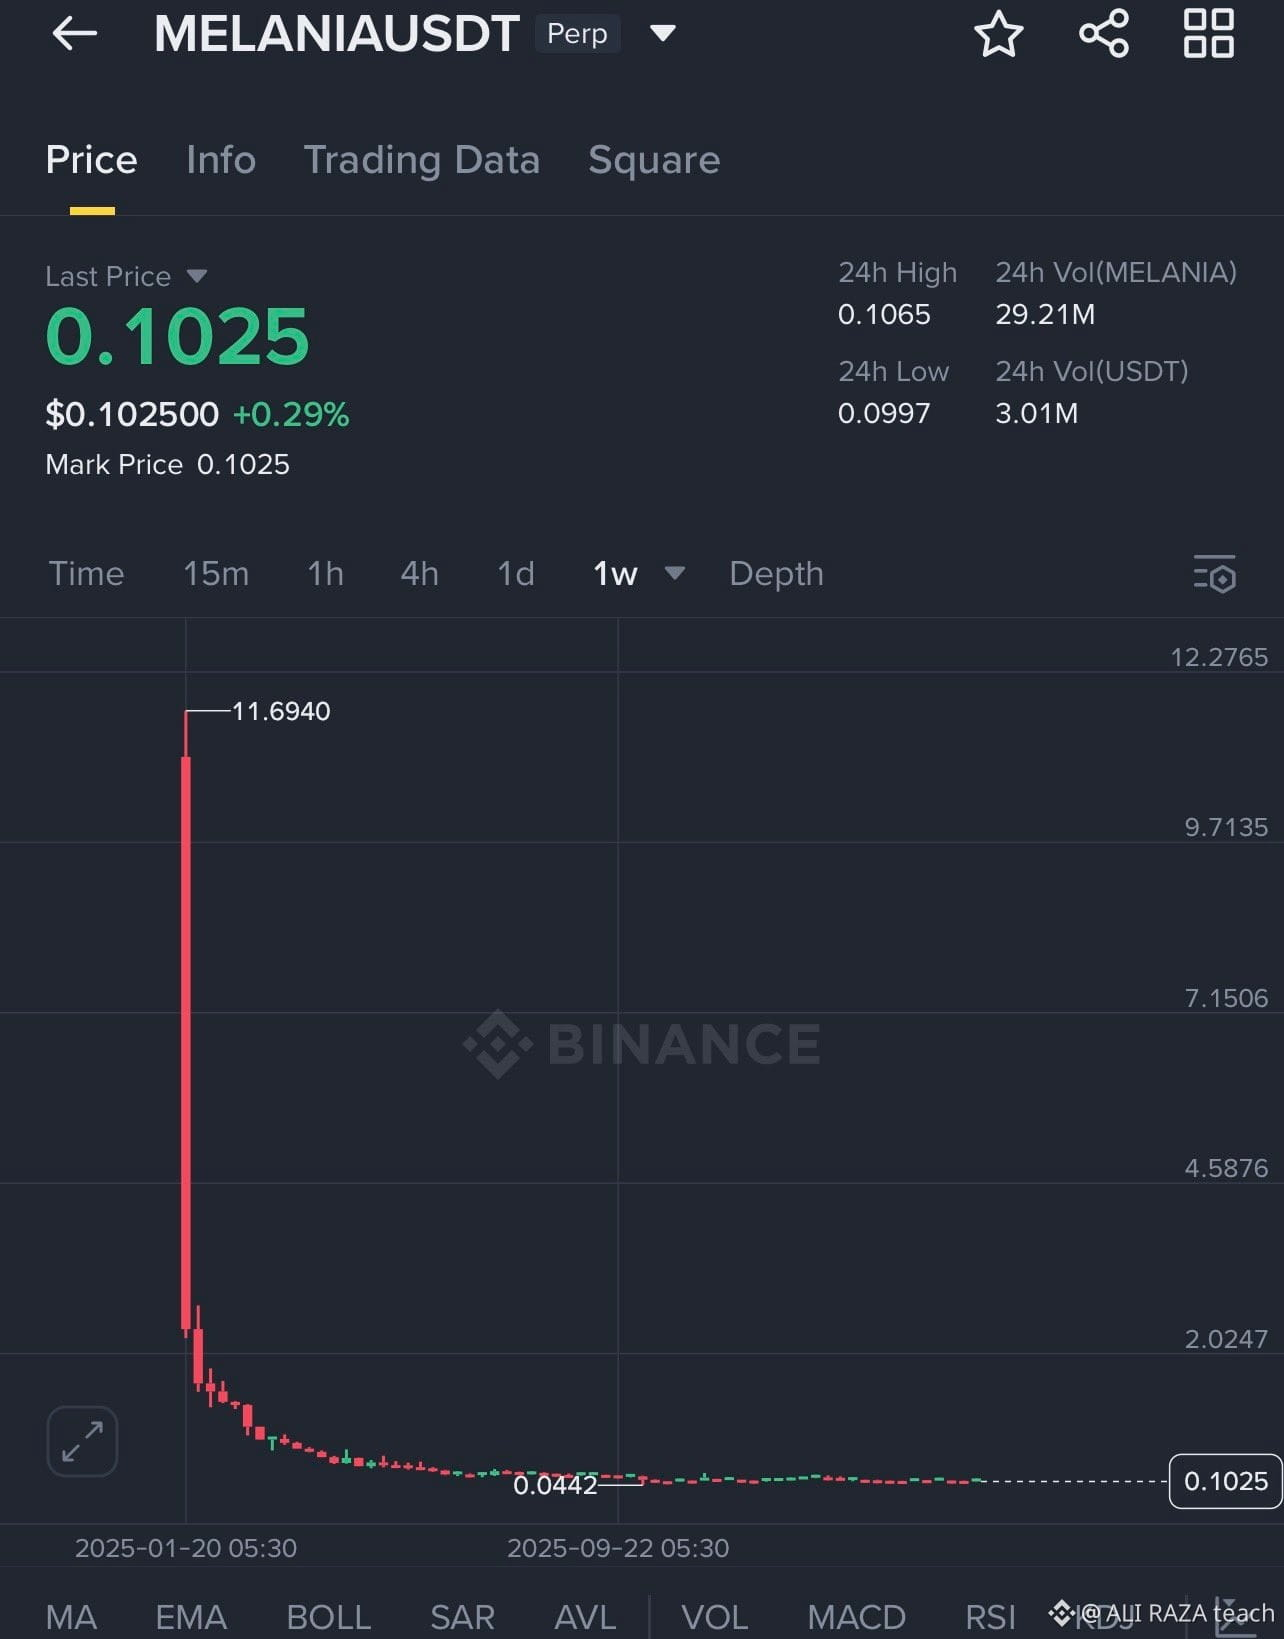This screenshot has width=1284, height=1639.
Task: Toggle the VOL indicator
Action: (x=714, y=1616)
